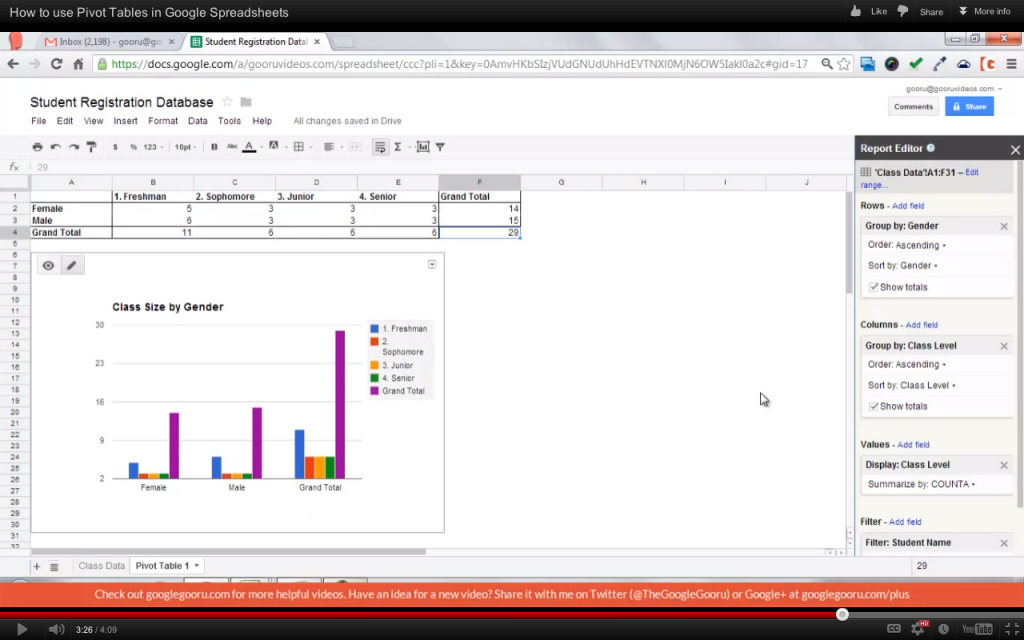The height and width of the screenshot is (640, 1024).
Task: Toggle Show totals under Class Level
Action: (873, 406)
